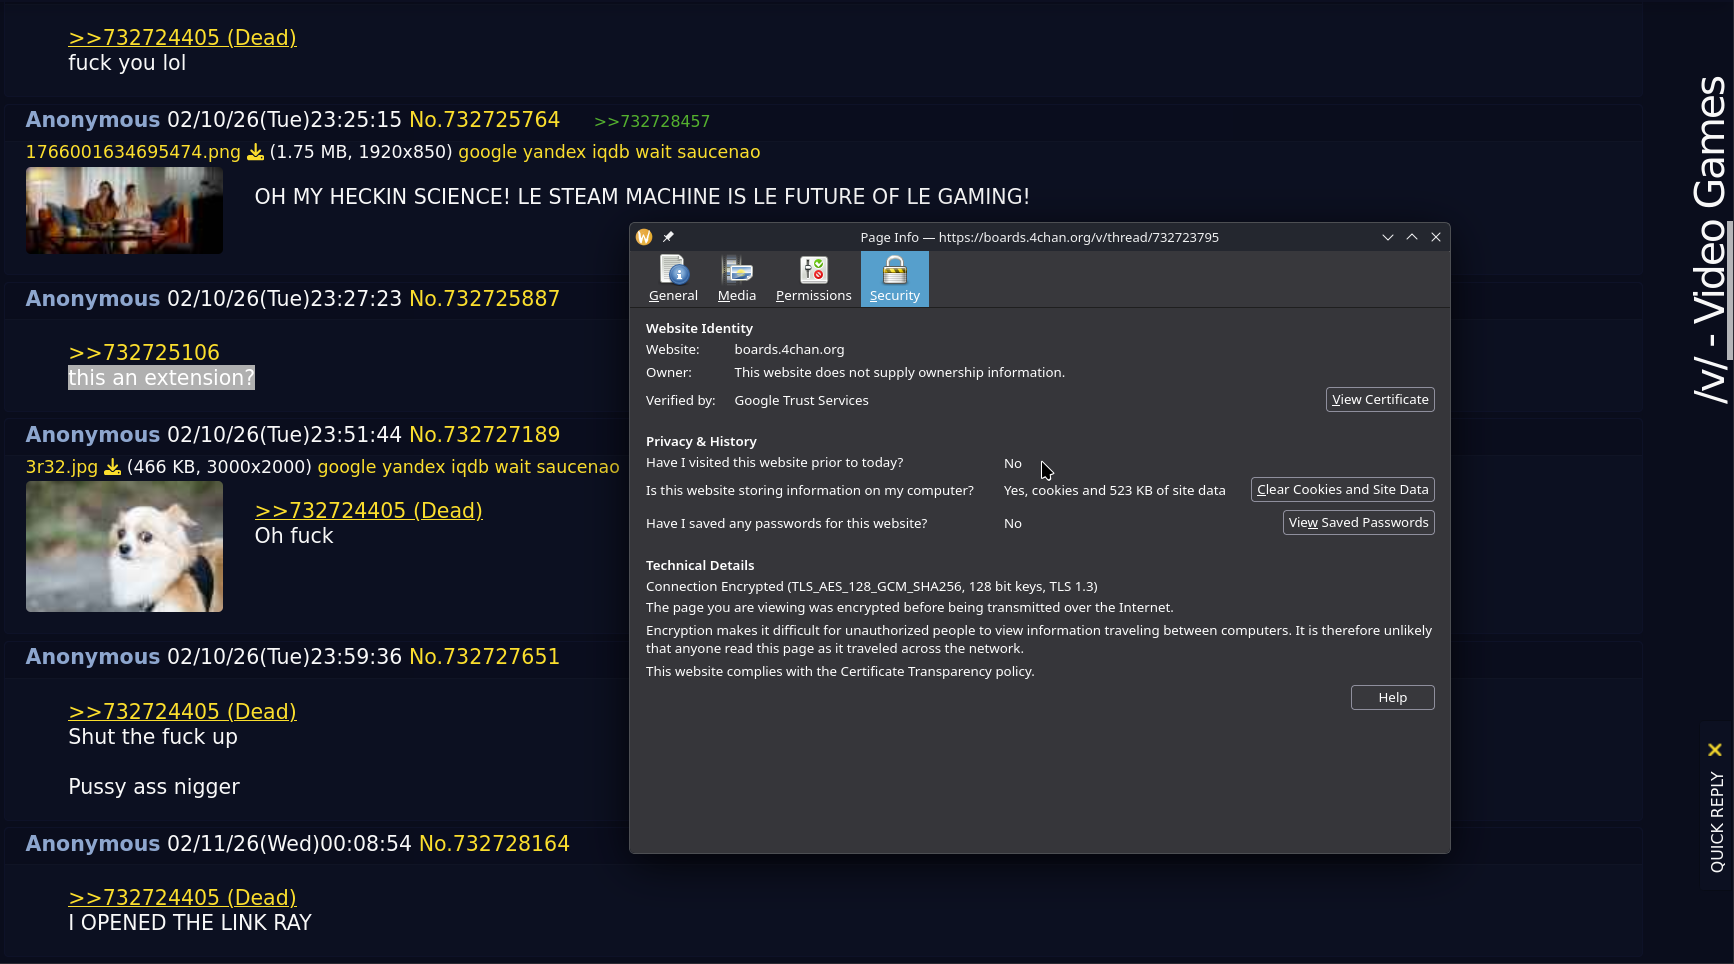1734x964 pixels.
Task: Click the highlighted text "this an extension?"
Action: (x=161, y=378)
